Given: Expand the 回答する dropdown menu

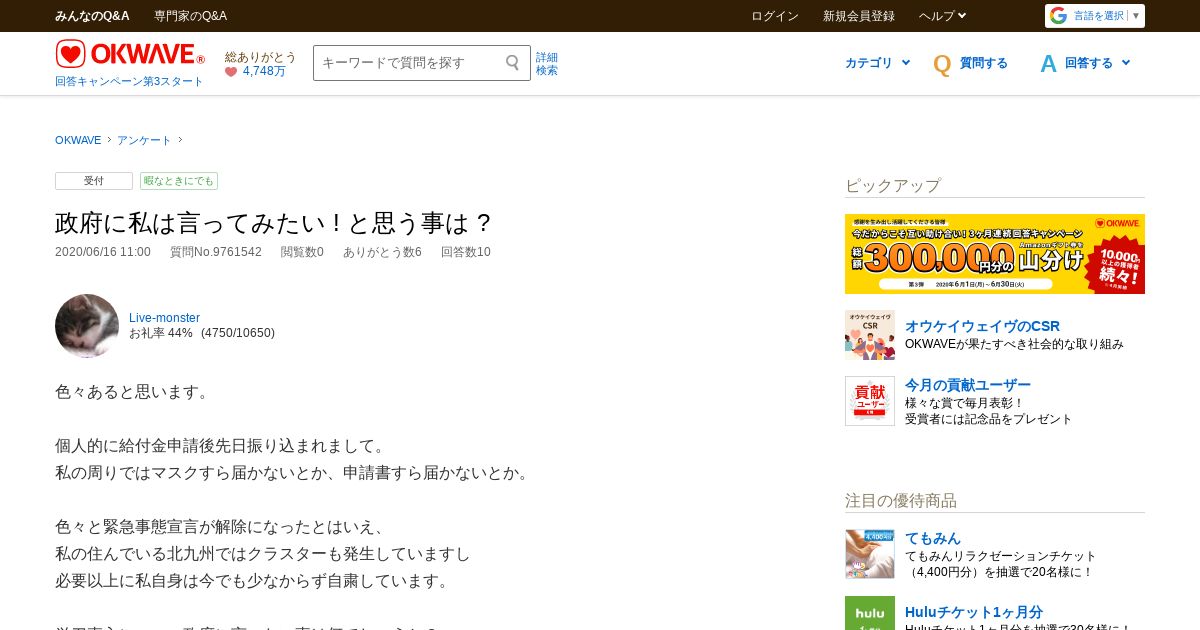Looking at the screenshot, I should pos(1097,63).
